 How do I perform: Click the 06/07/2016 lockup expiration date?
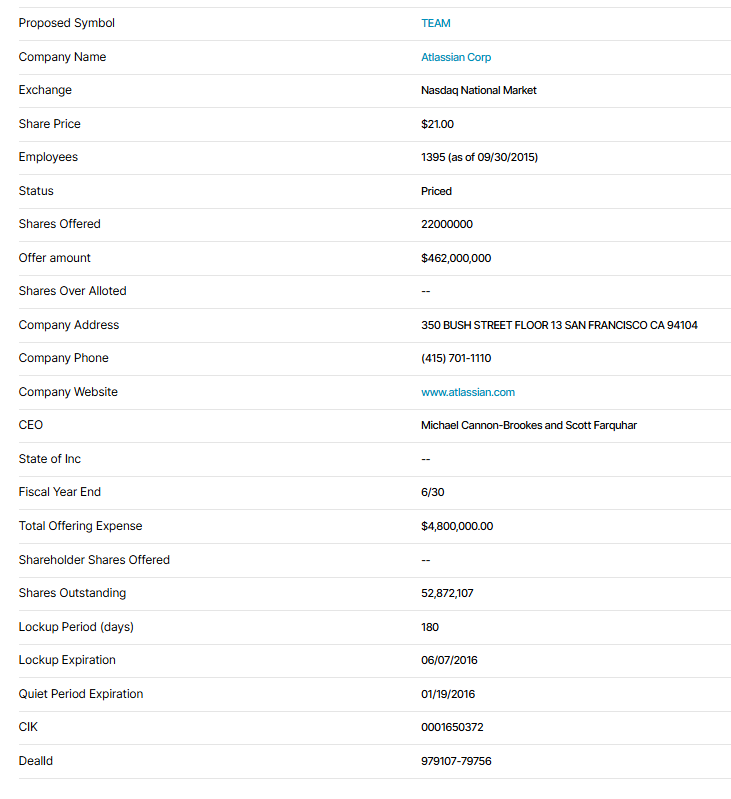[x=449, y=660]
